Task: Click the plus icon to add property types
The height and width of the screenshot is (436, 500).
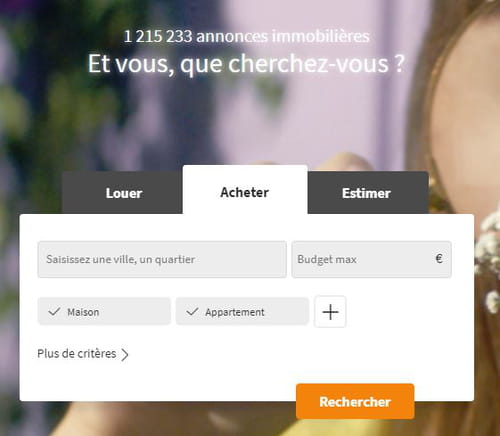Action: (330, 312)
